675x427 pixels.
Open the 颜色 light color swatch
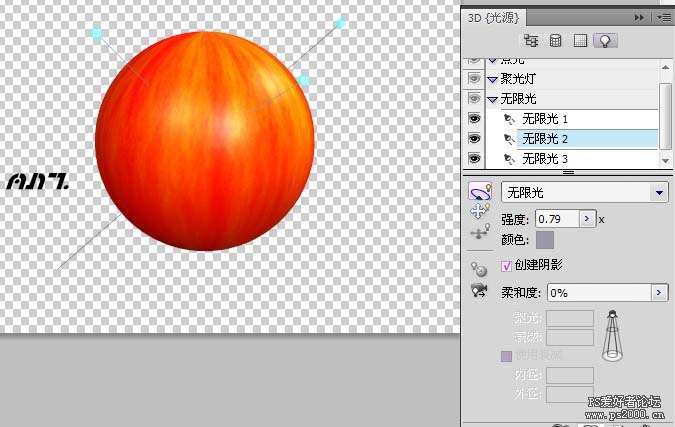click(x=545, y=240)
